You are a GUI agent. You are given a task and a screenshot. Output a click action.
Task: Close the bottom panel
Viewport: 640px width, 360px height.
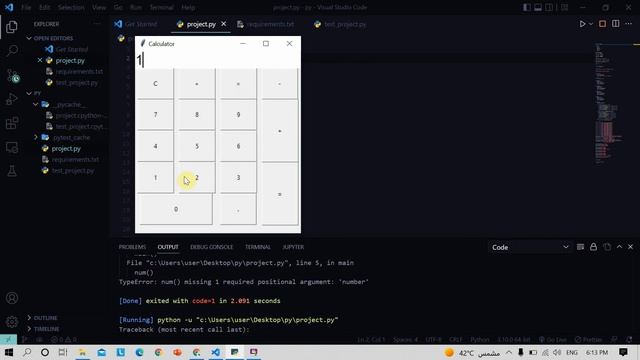point(631,247)
